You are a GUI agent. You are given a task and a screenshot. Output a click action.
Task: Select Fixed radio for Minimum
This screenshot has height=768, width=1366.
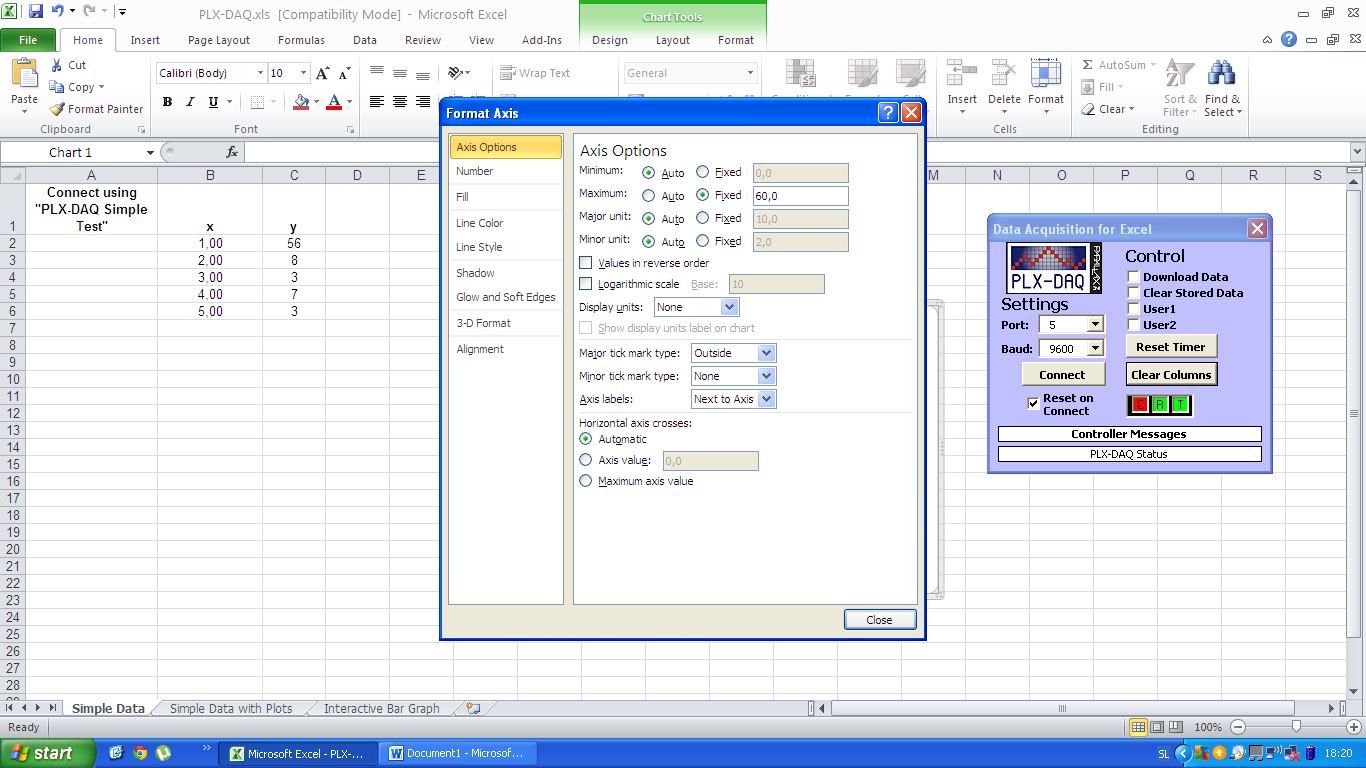click(703, 172)
